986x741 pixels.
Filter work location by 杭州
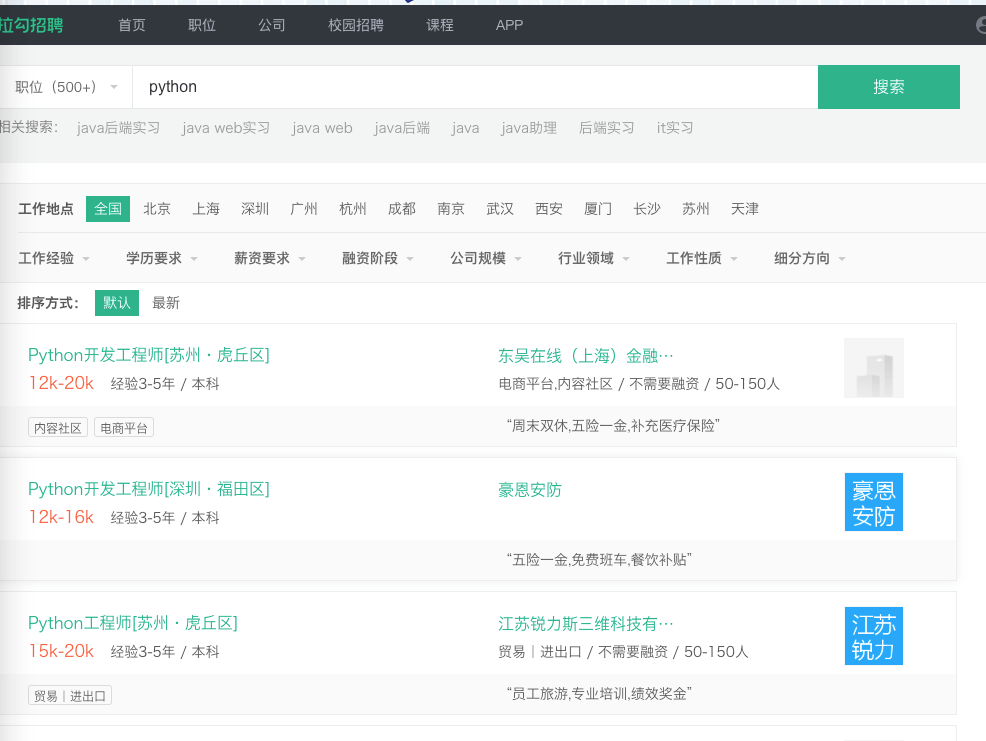(353, 209)
